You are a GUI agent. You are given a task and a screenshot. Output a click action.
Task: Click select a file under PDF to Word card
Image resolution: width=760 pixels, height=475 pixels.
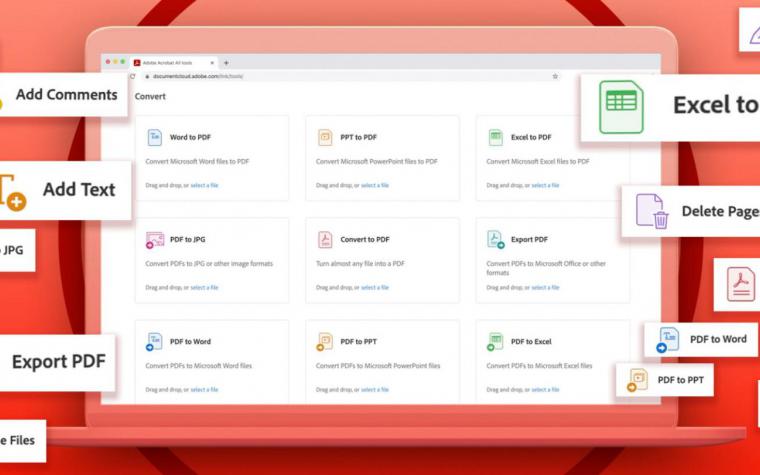(x=205, y=390)
